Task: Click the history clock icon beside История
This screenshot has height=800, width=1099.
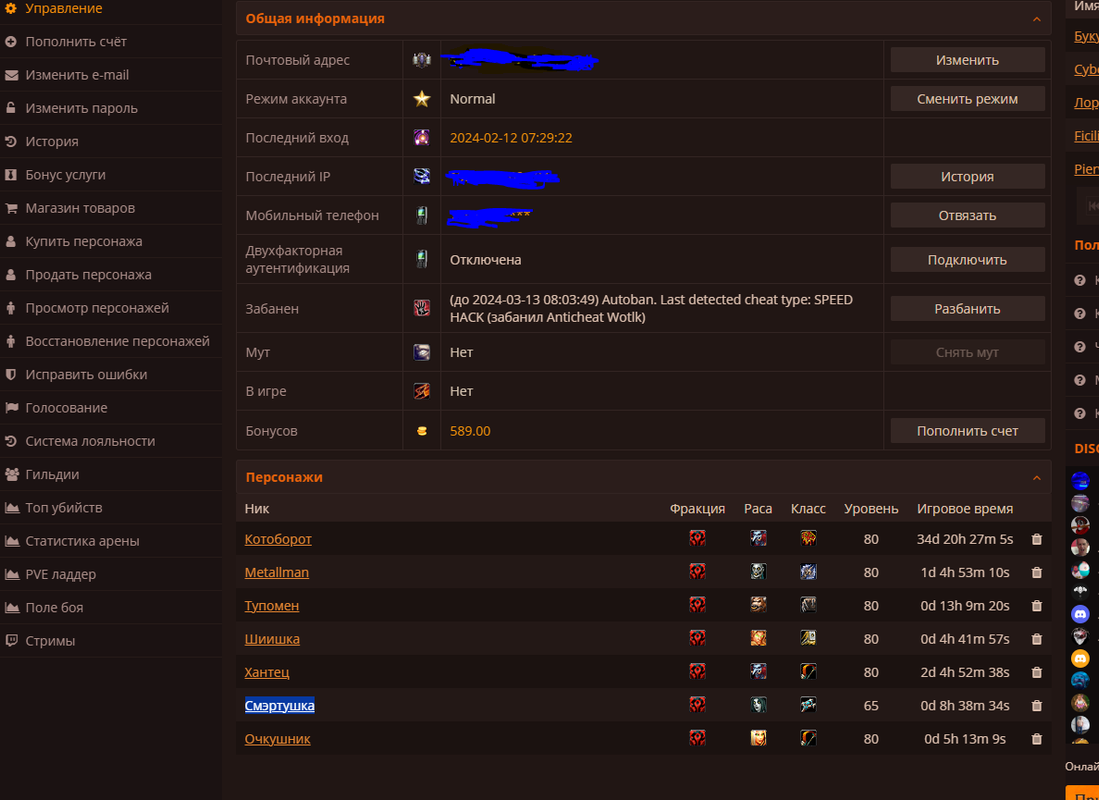Action: (11, 142)
